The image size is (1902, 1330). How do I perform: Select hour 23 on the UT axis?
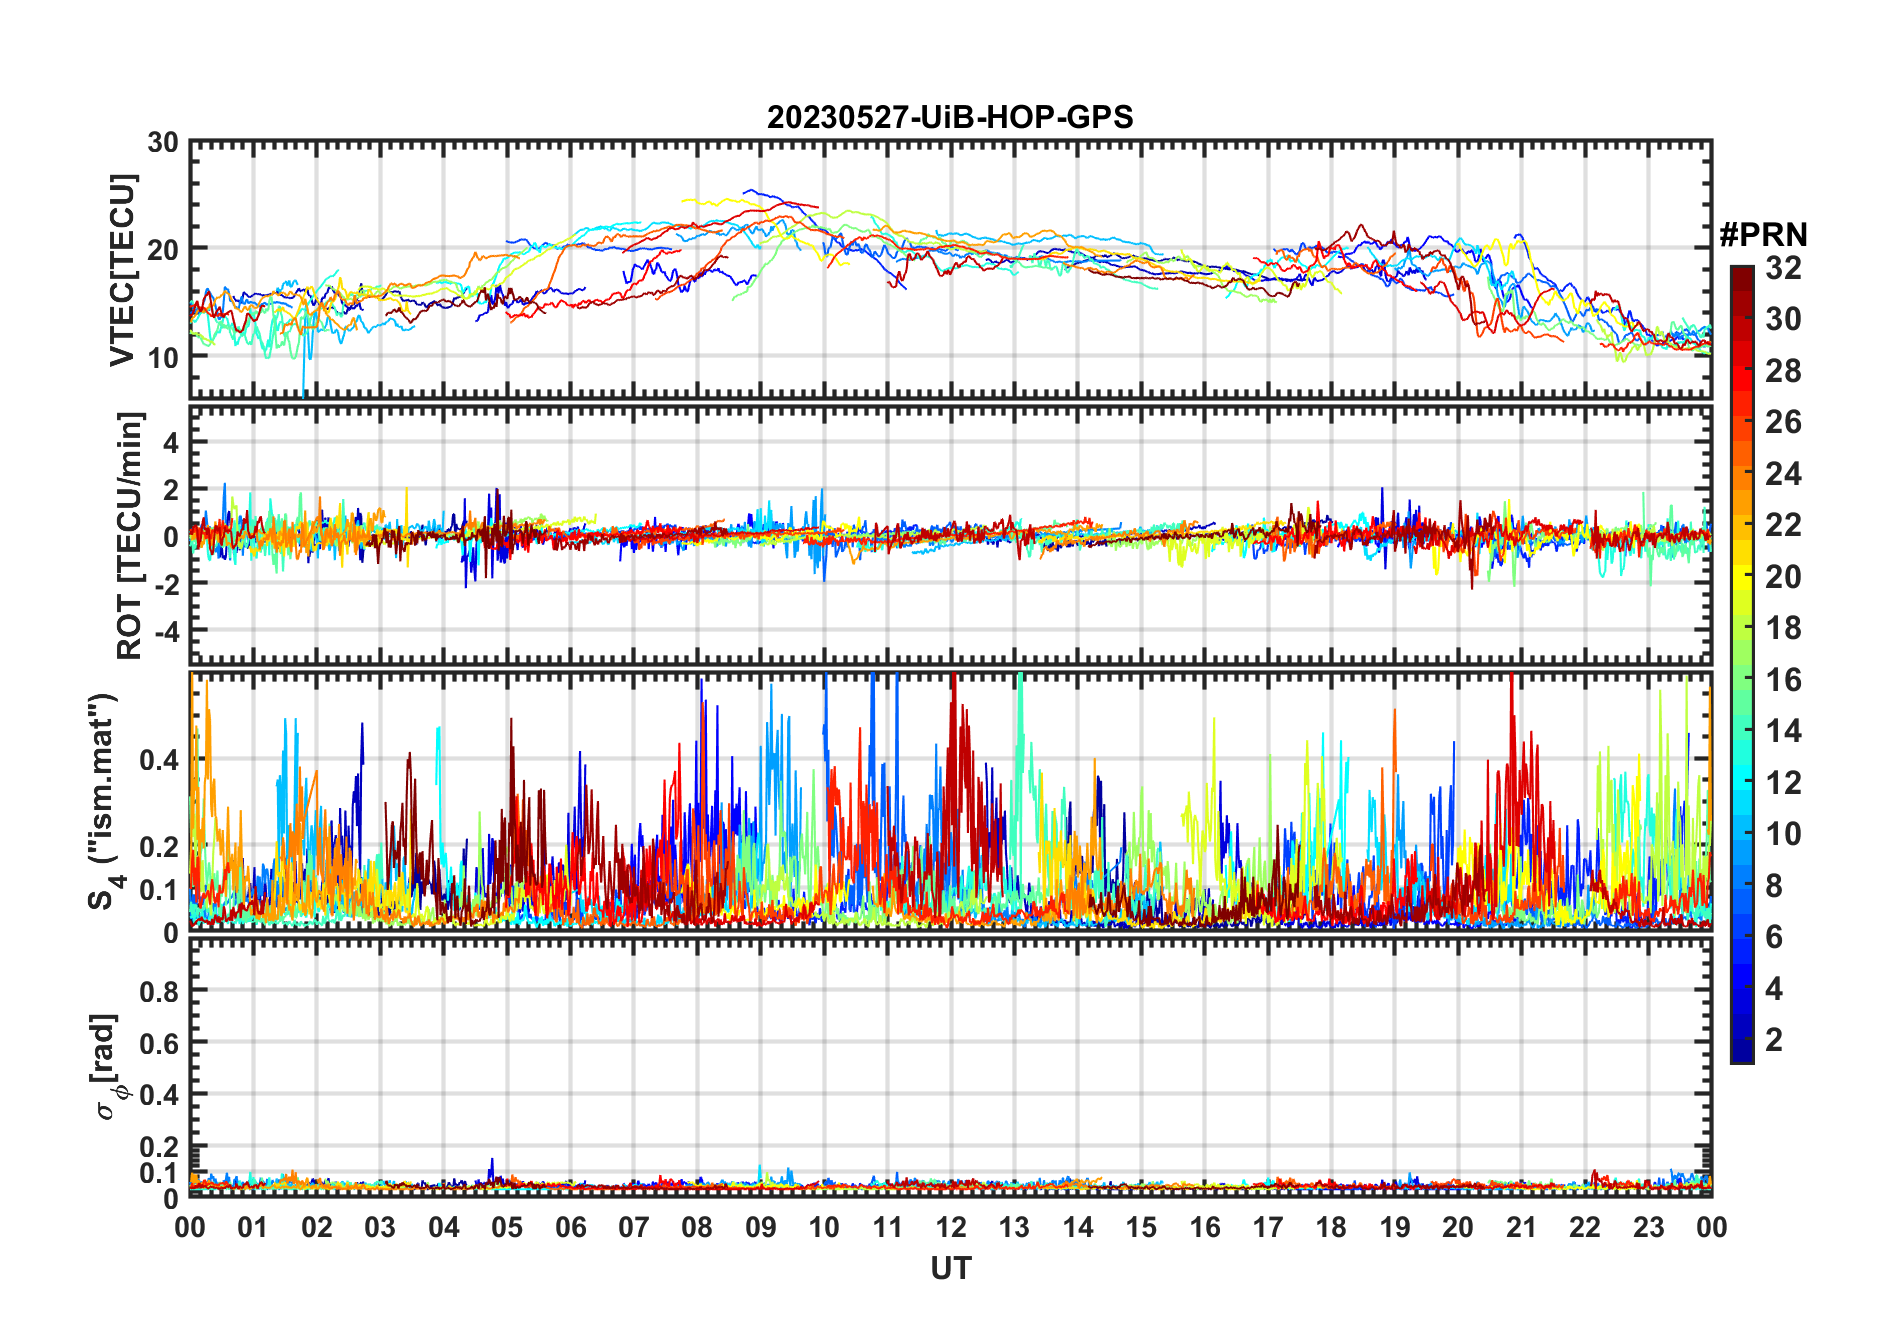(x=1648, y=1227)
